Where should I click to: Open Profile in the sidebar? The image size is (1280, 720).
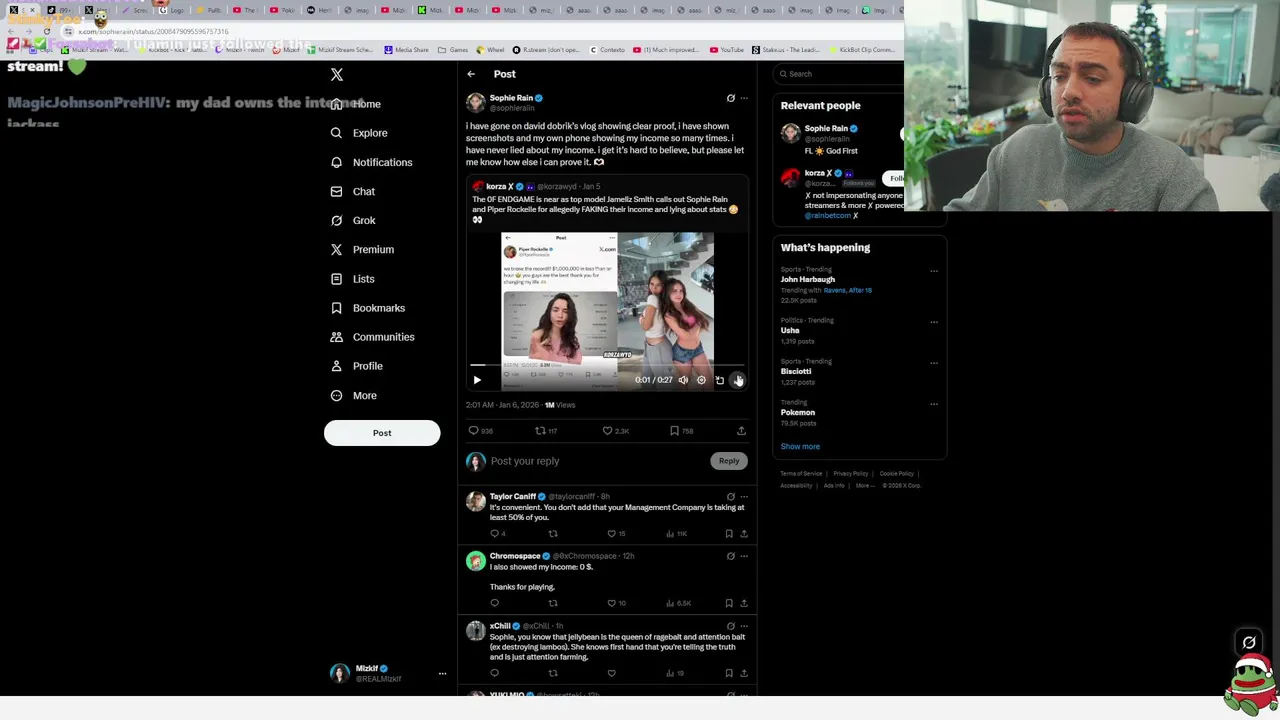(356, 366)
